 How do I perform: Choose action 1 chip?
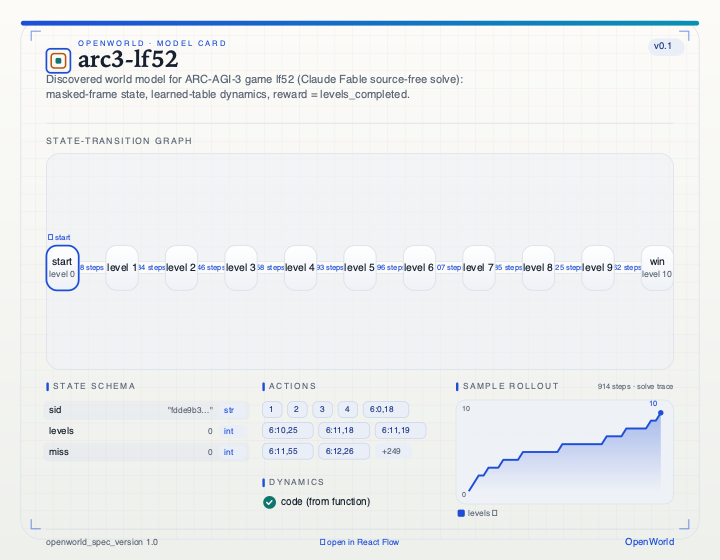pos(271,409)
